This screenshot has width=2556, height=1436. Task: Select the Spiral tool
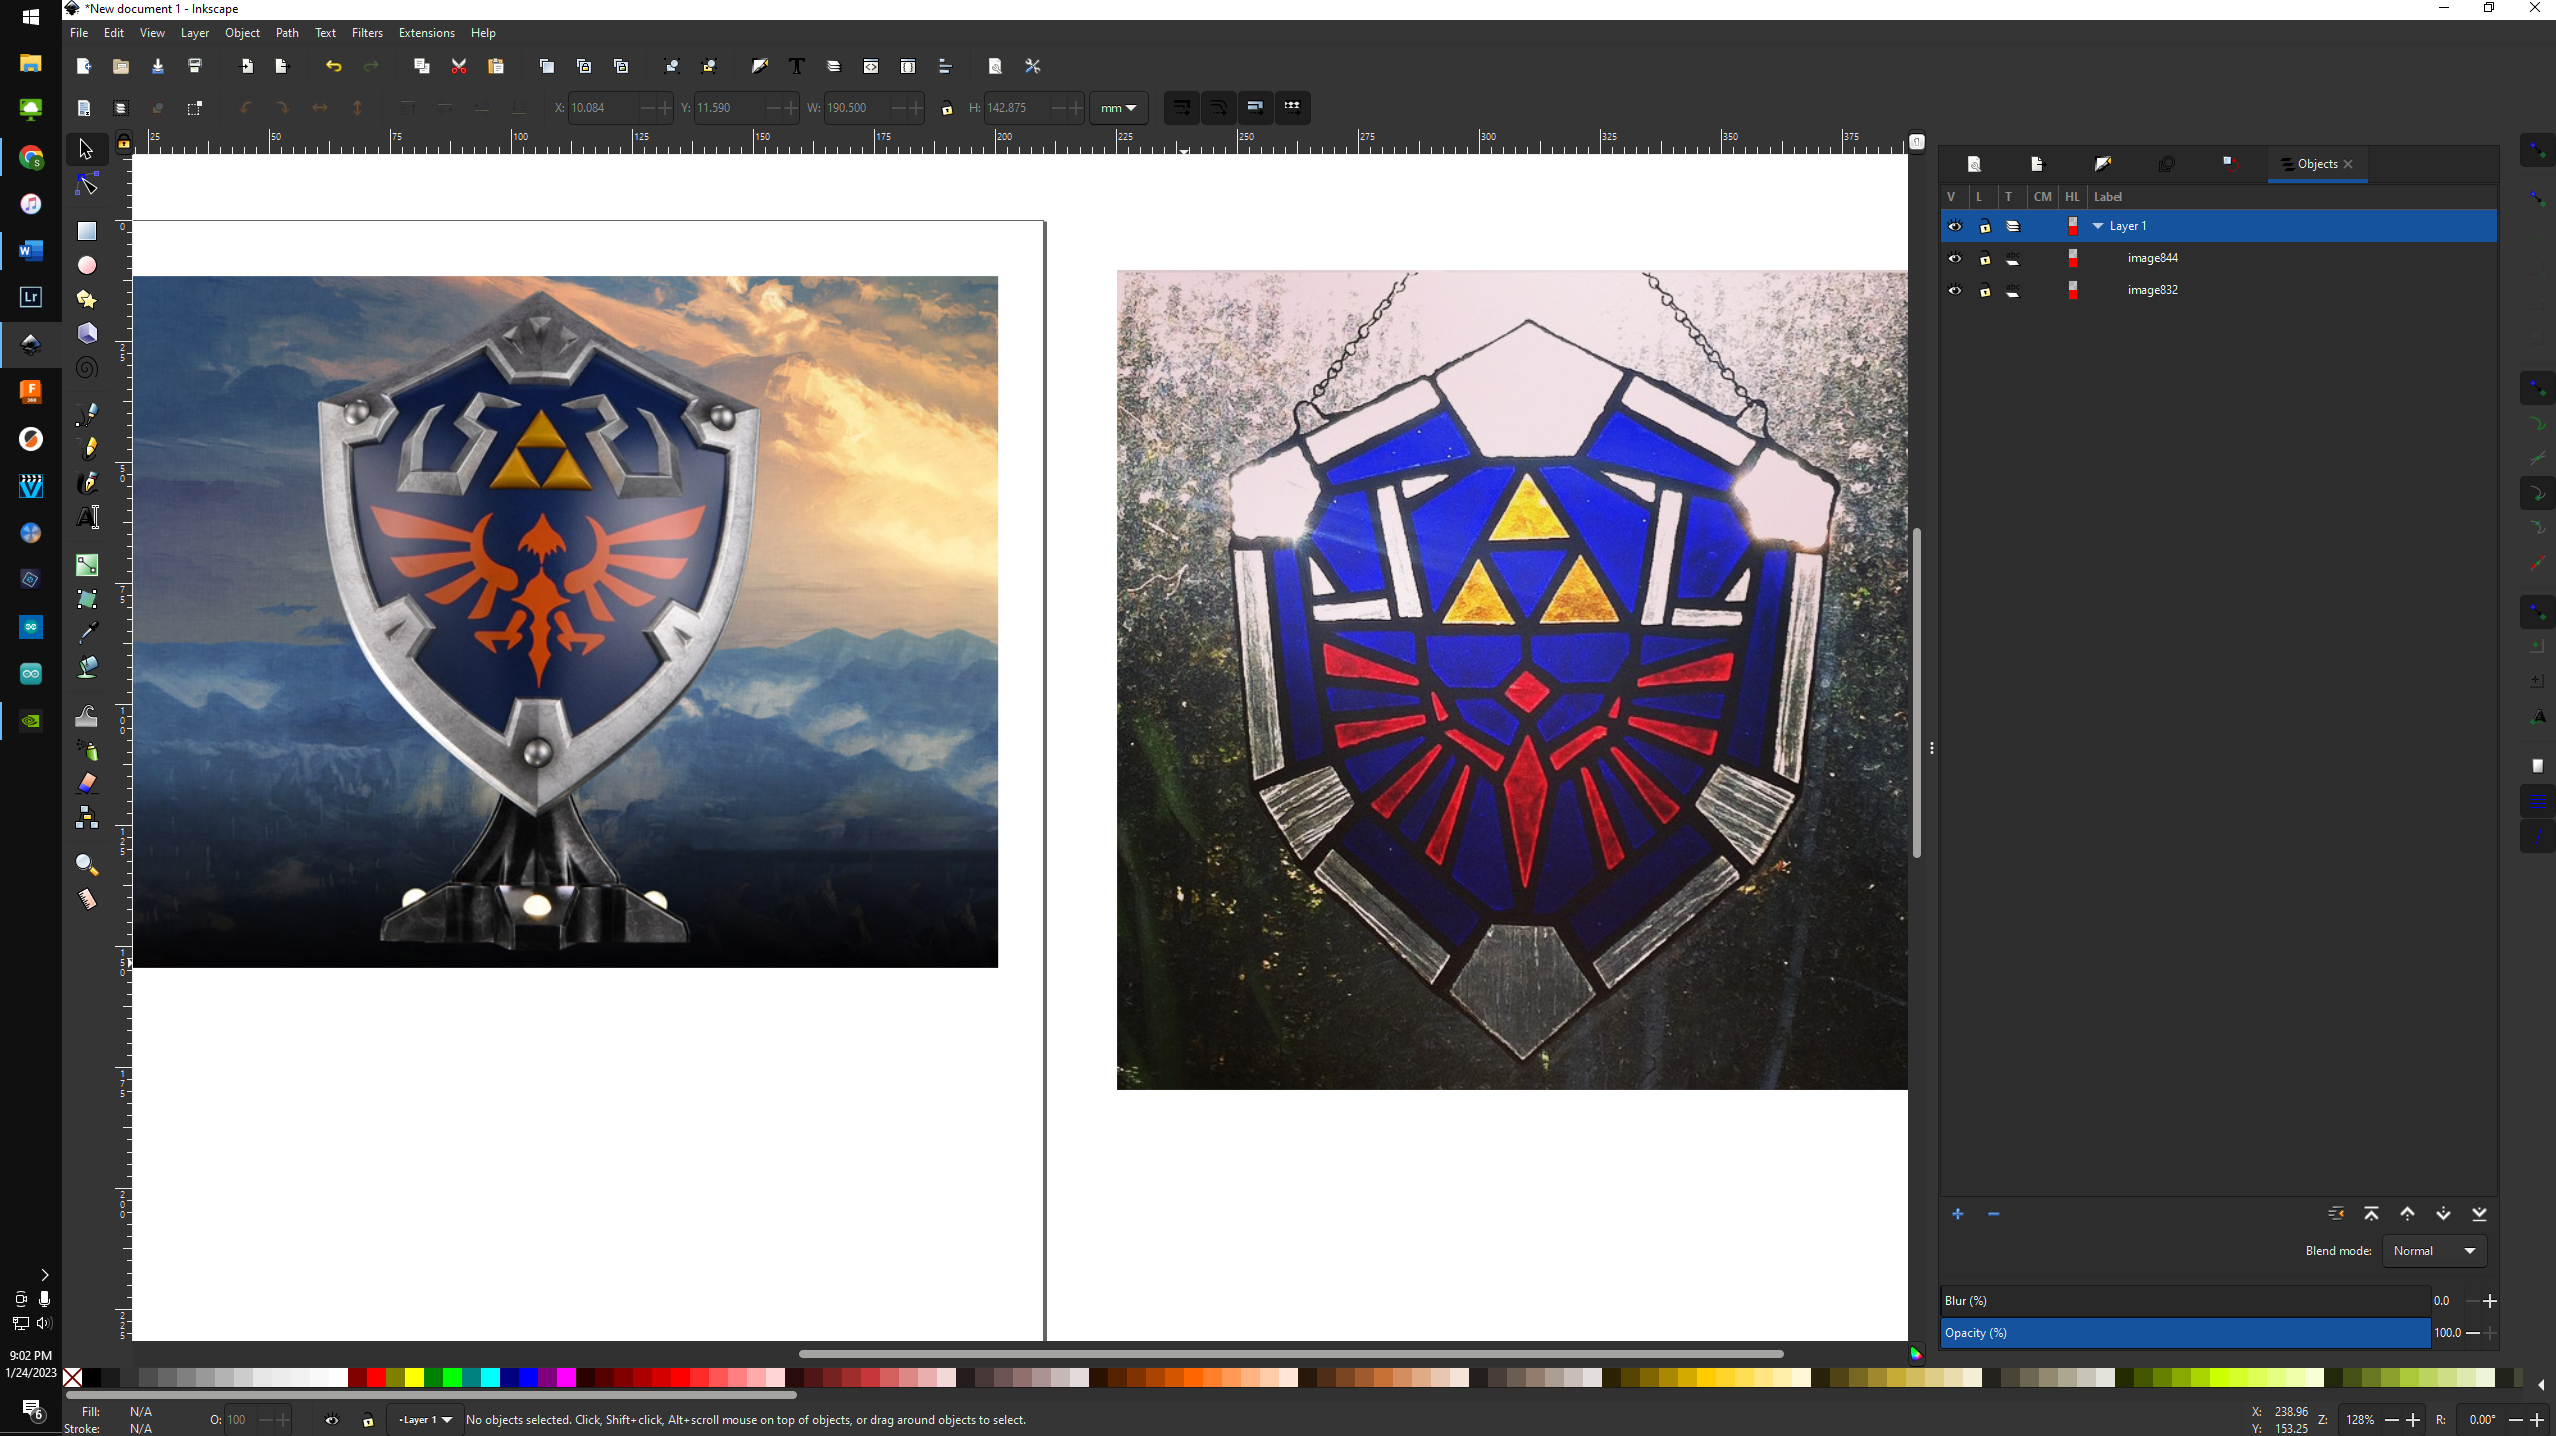coord(87,368)
